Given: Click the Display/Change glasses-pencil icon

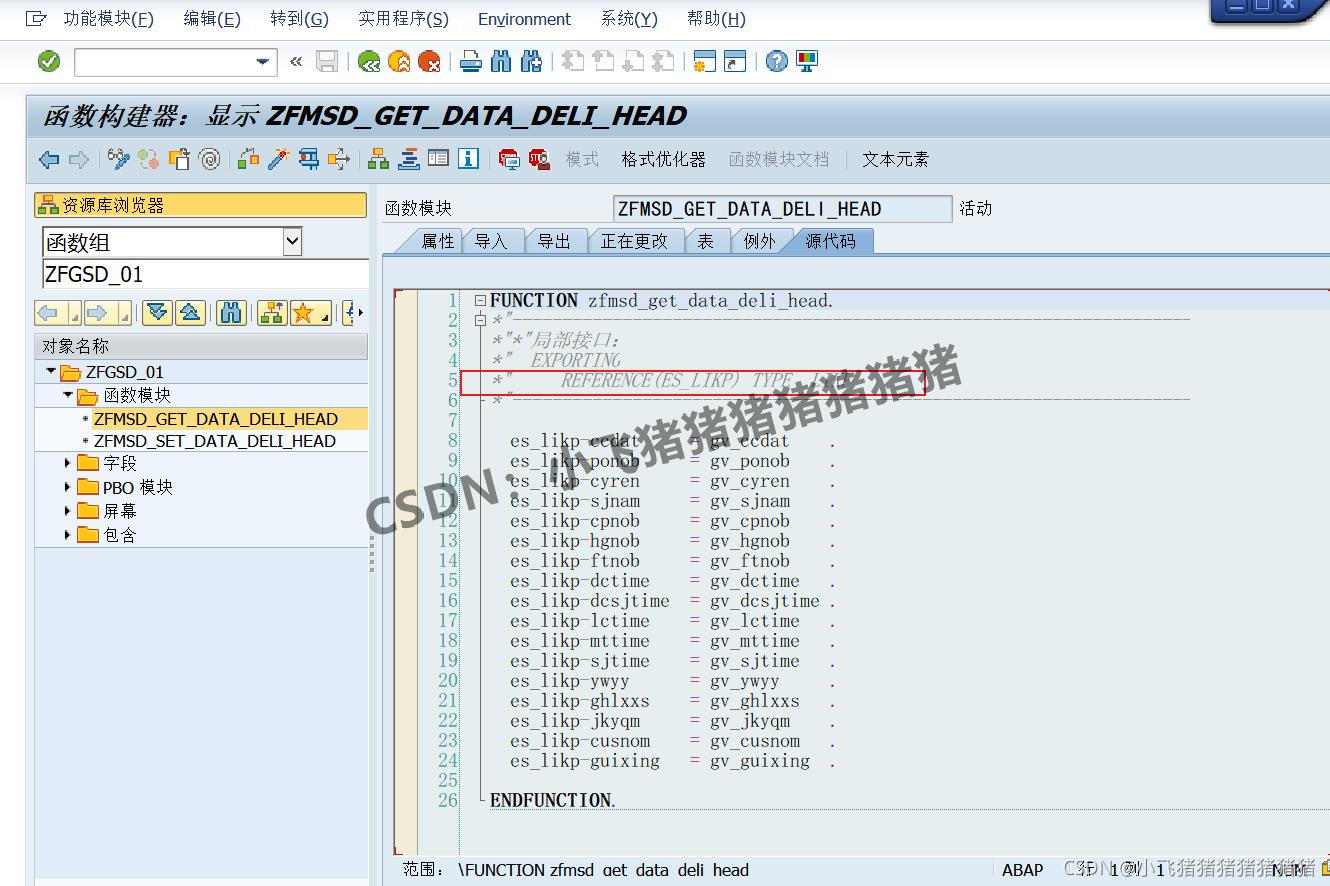Looking at the screenshot, I should [119, 159].
